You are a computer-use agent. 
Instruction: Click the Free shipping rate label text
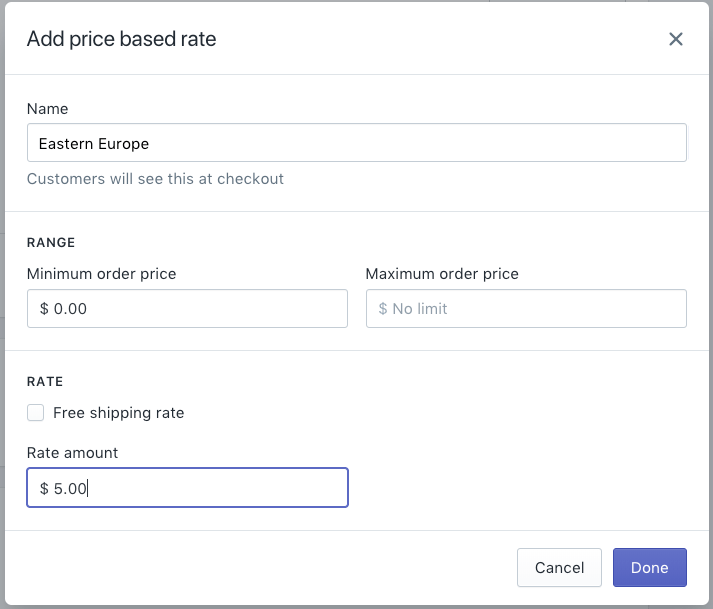pos(118,412)
